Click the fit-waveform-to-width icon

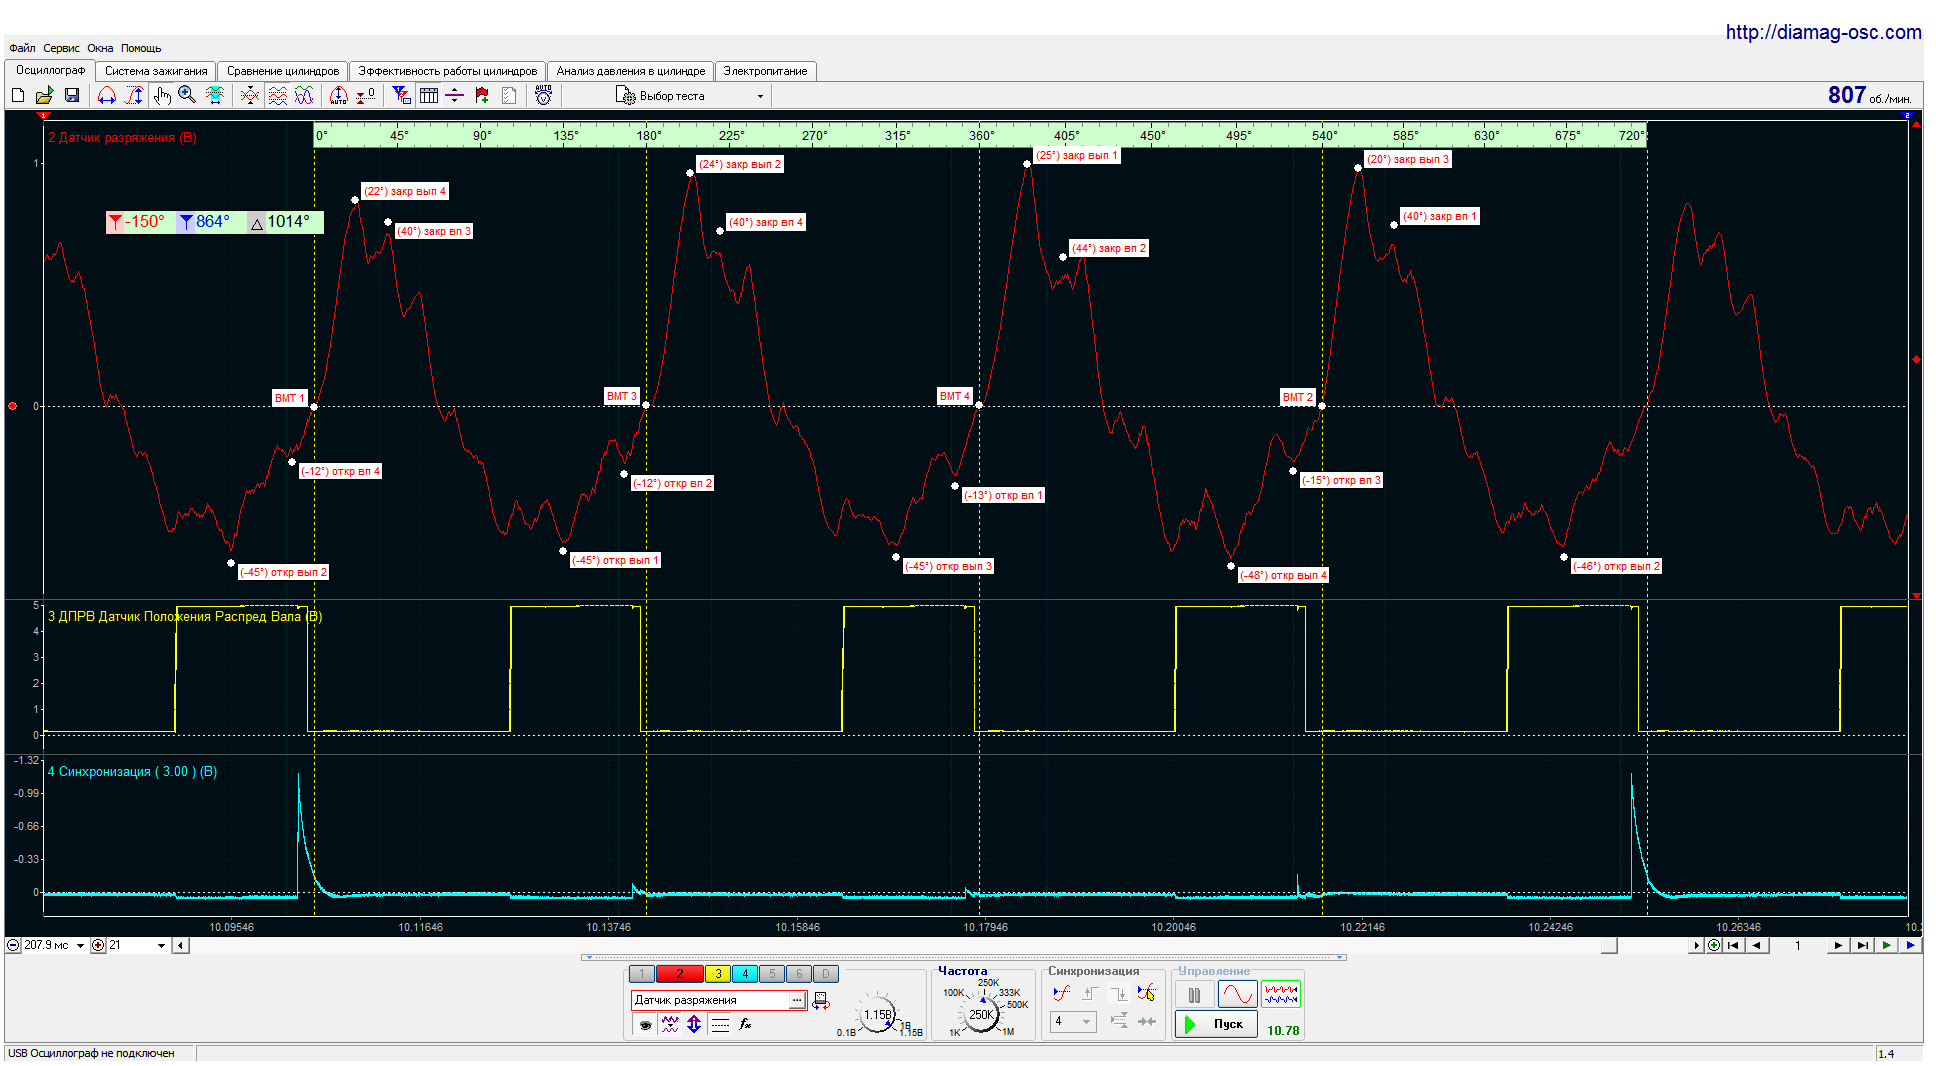point(214,95)
